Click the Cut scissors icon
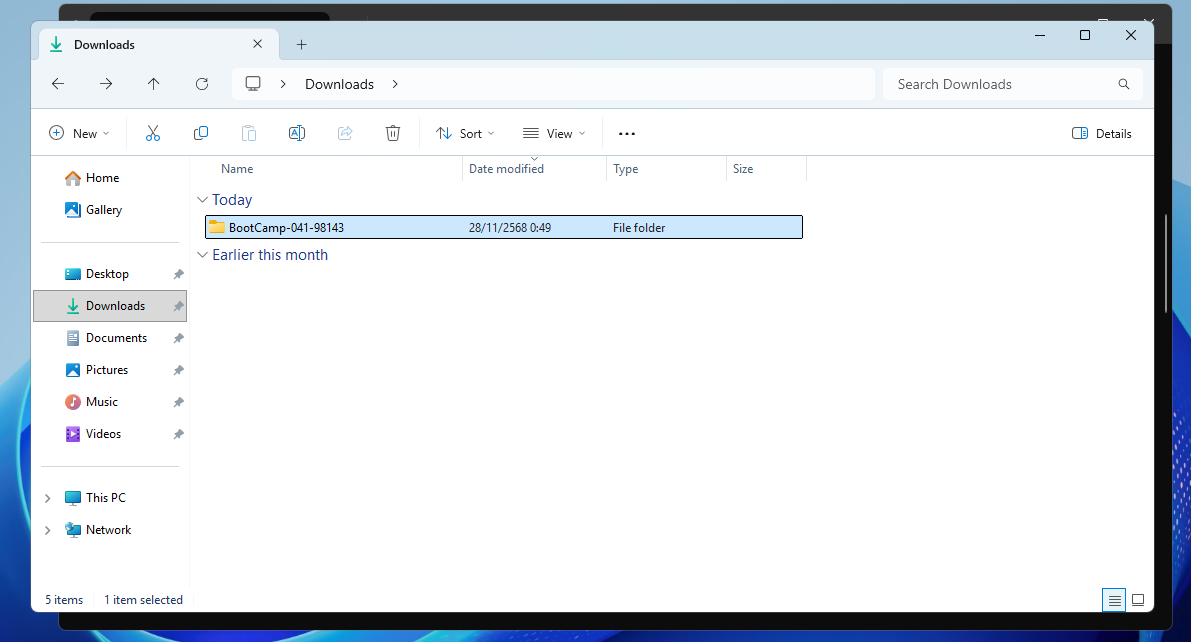 [153, 133]
